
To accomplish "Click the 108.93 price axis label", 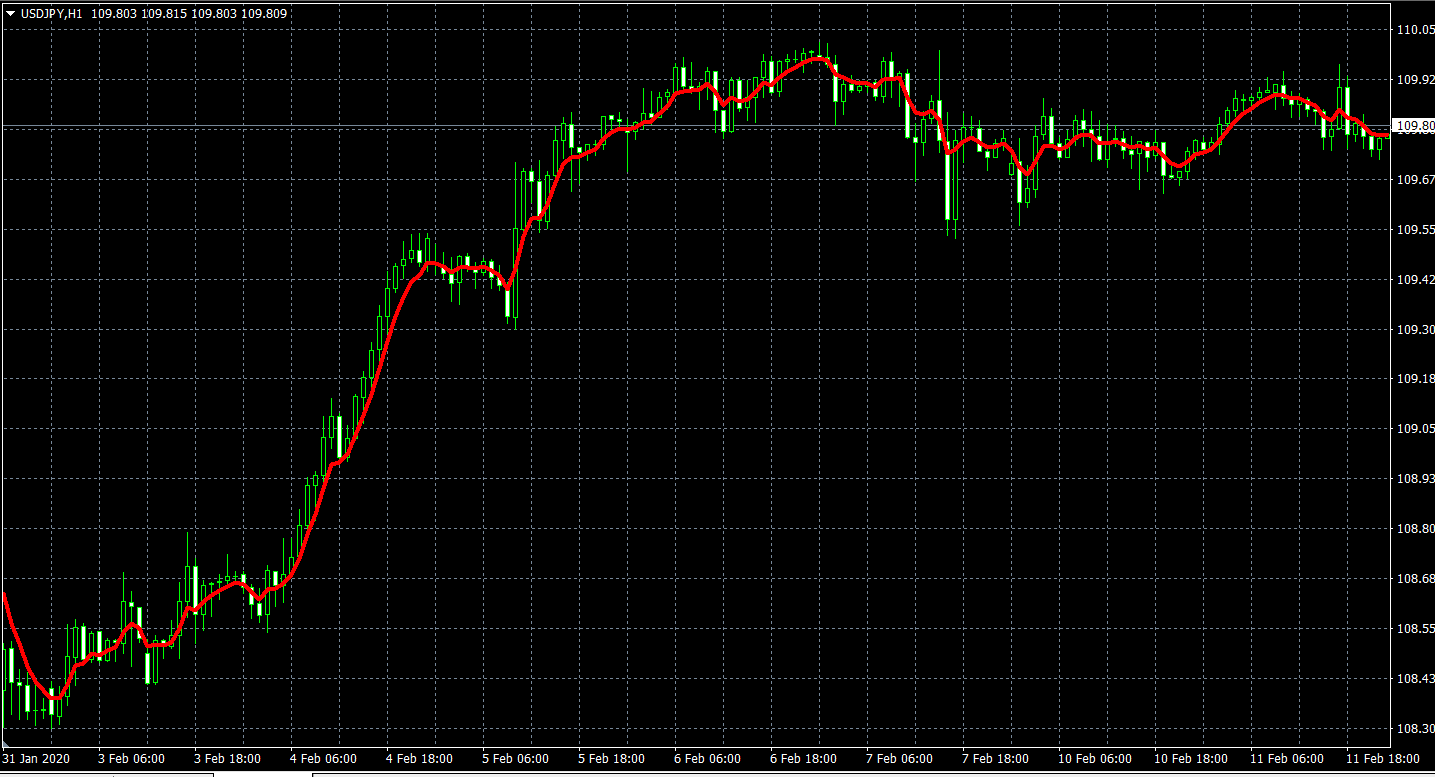I will coord(1414,479).
